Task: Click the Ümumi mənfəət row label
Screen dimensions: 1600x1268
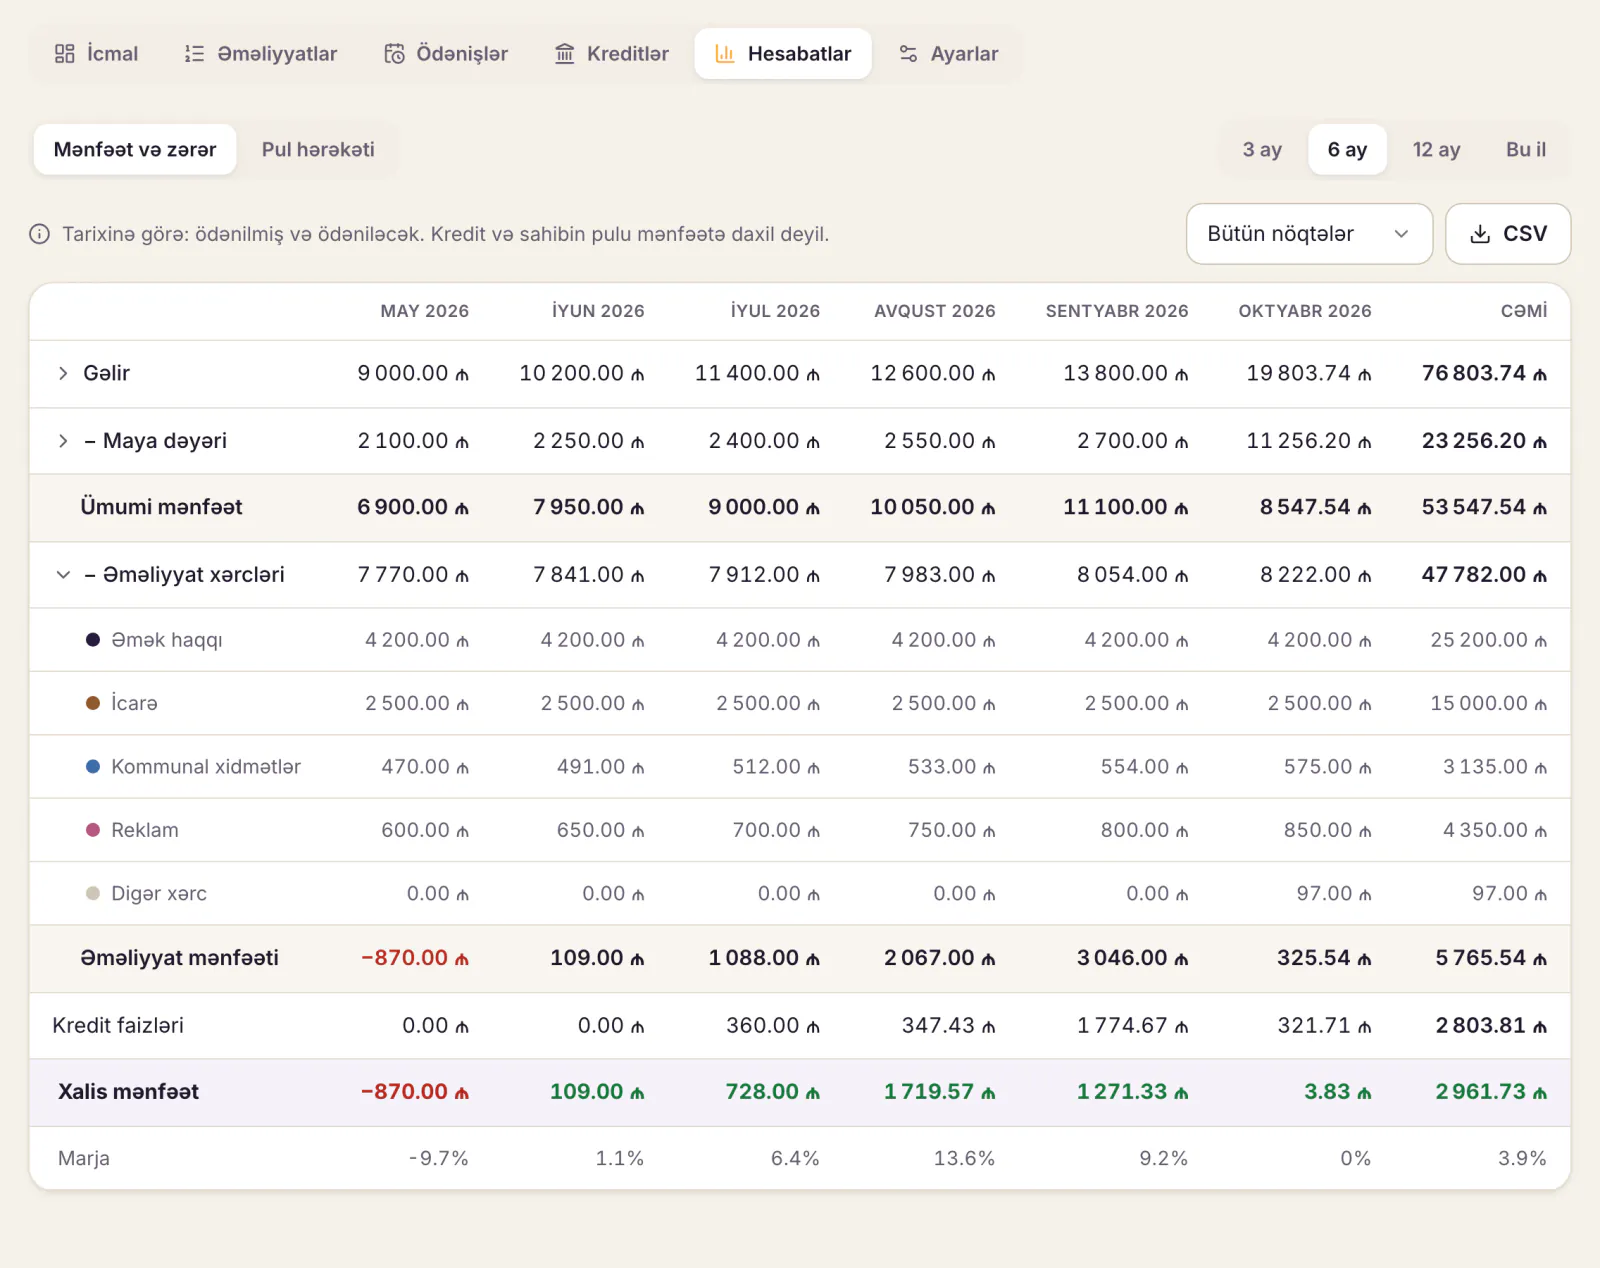Action: (x=161, y=507)
